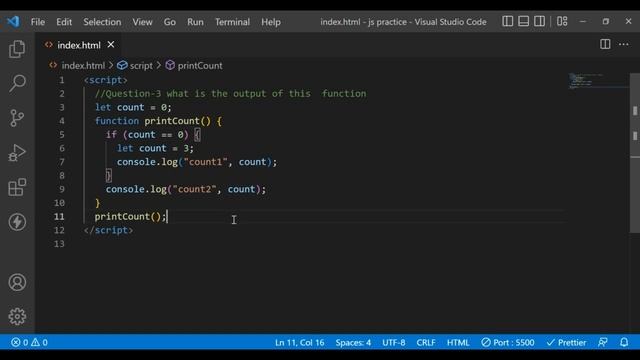Screen dimensions: 640x360
Task: Toggle the bottom panel layout icon
Action: click(523, 21)
